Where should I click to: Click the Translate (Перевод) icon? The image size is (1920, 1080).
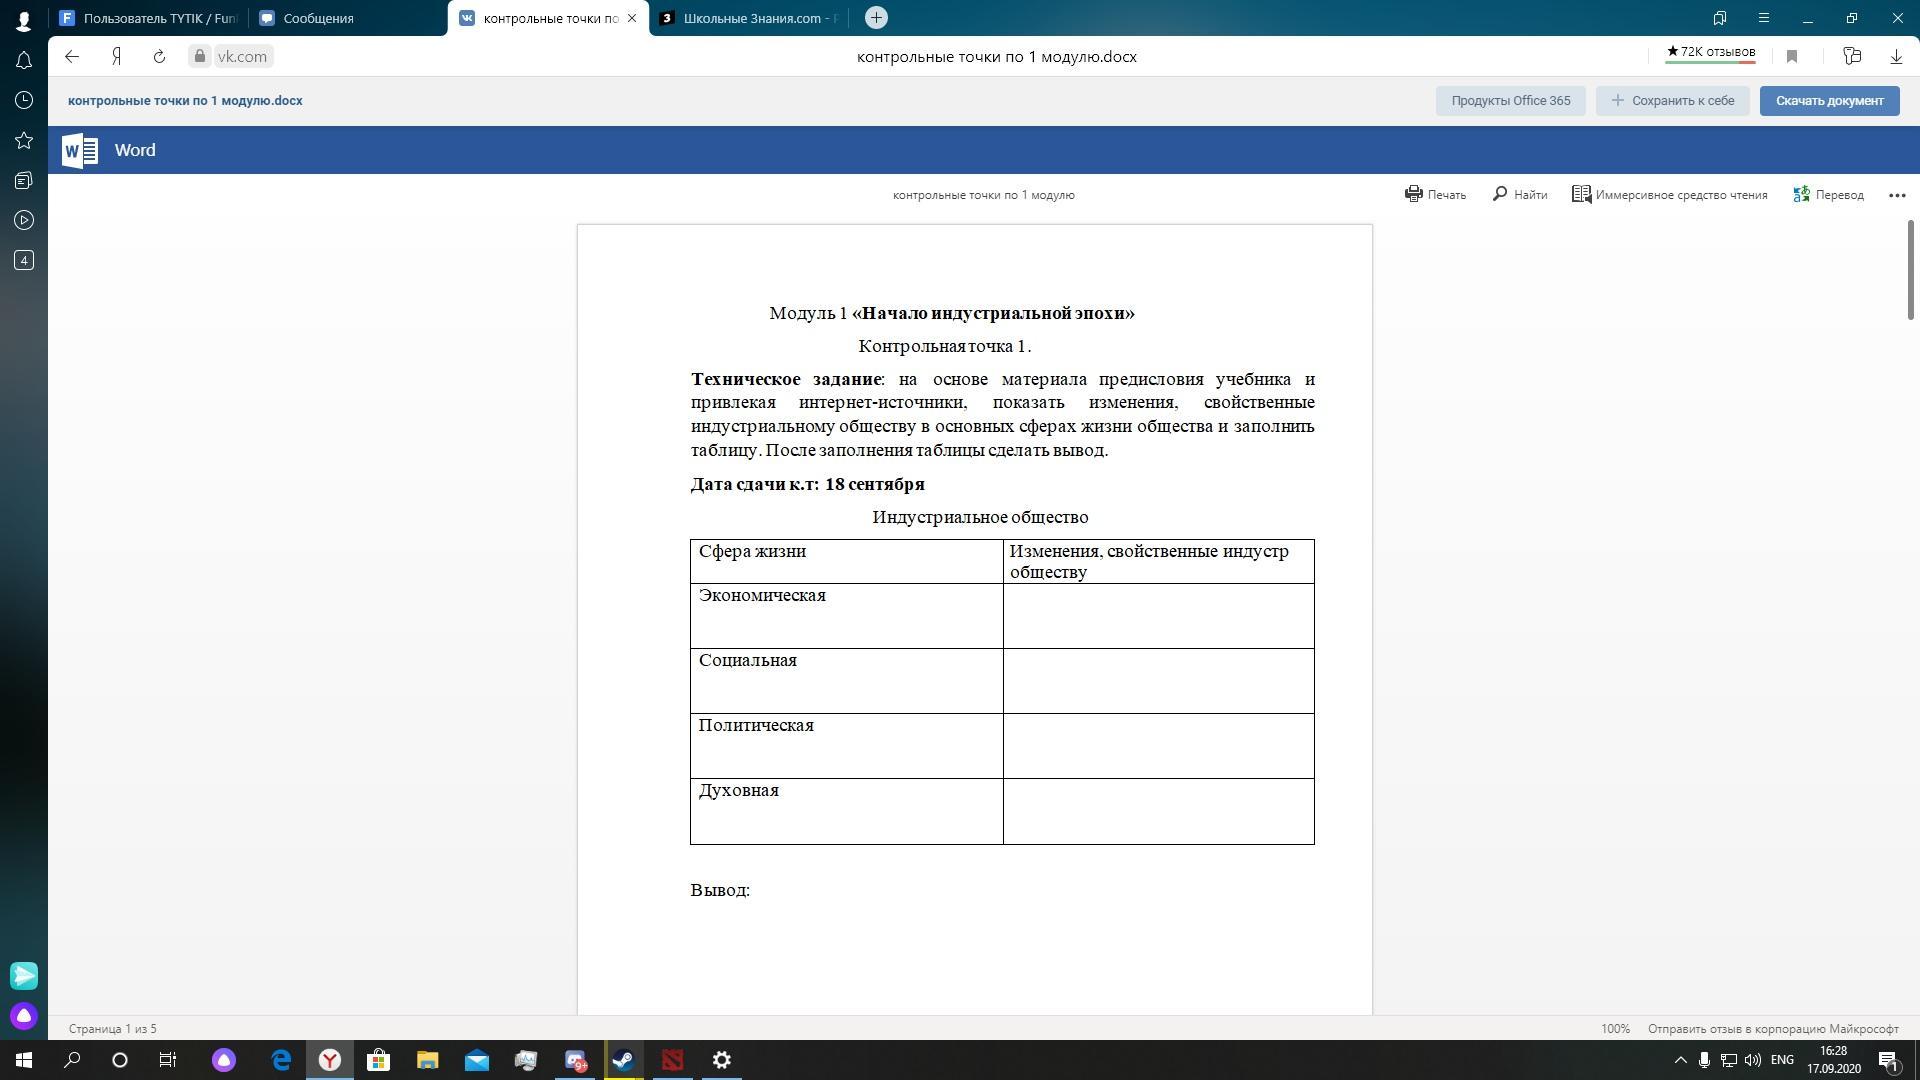[1802, 195]
